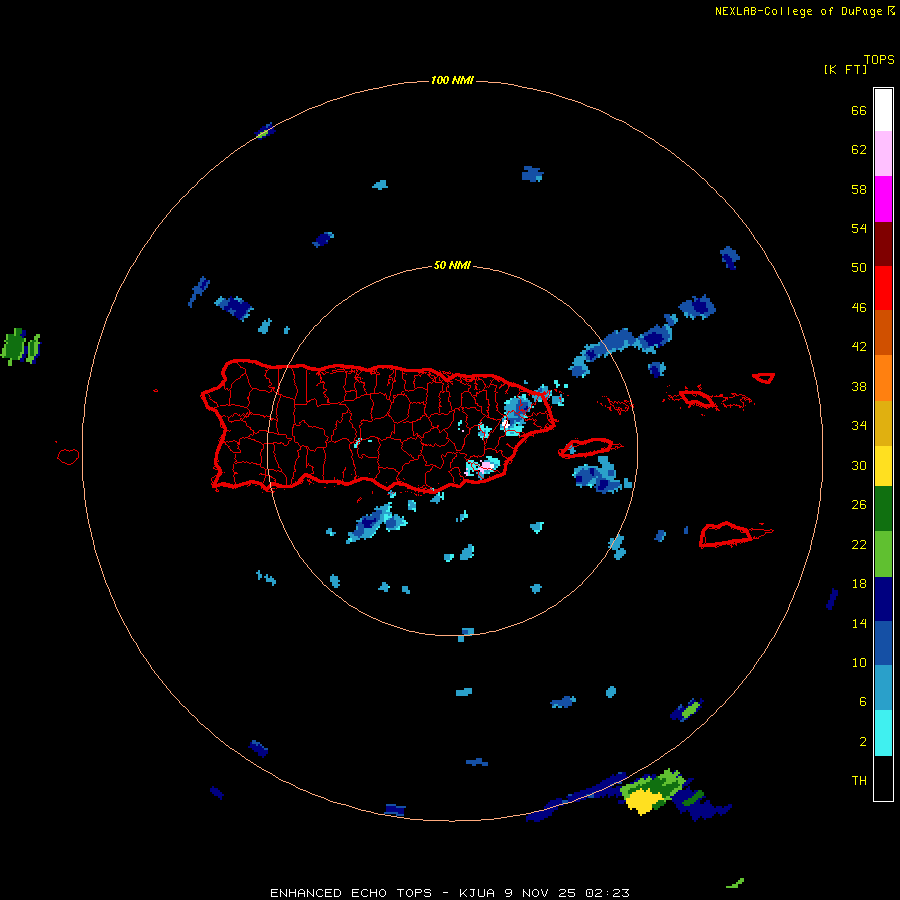Click the legend value 26

click(859, 505)
